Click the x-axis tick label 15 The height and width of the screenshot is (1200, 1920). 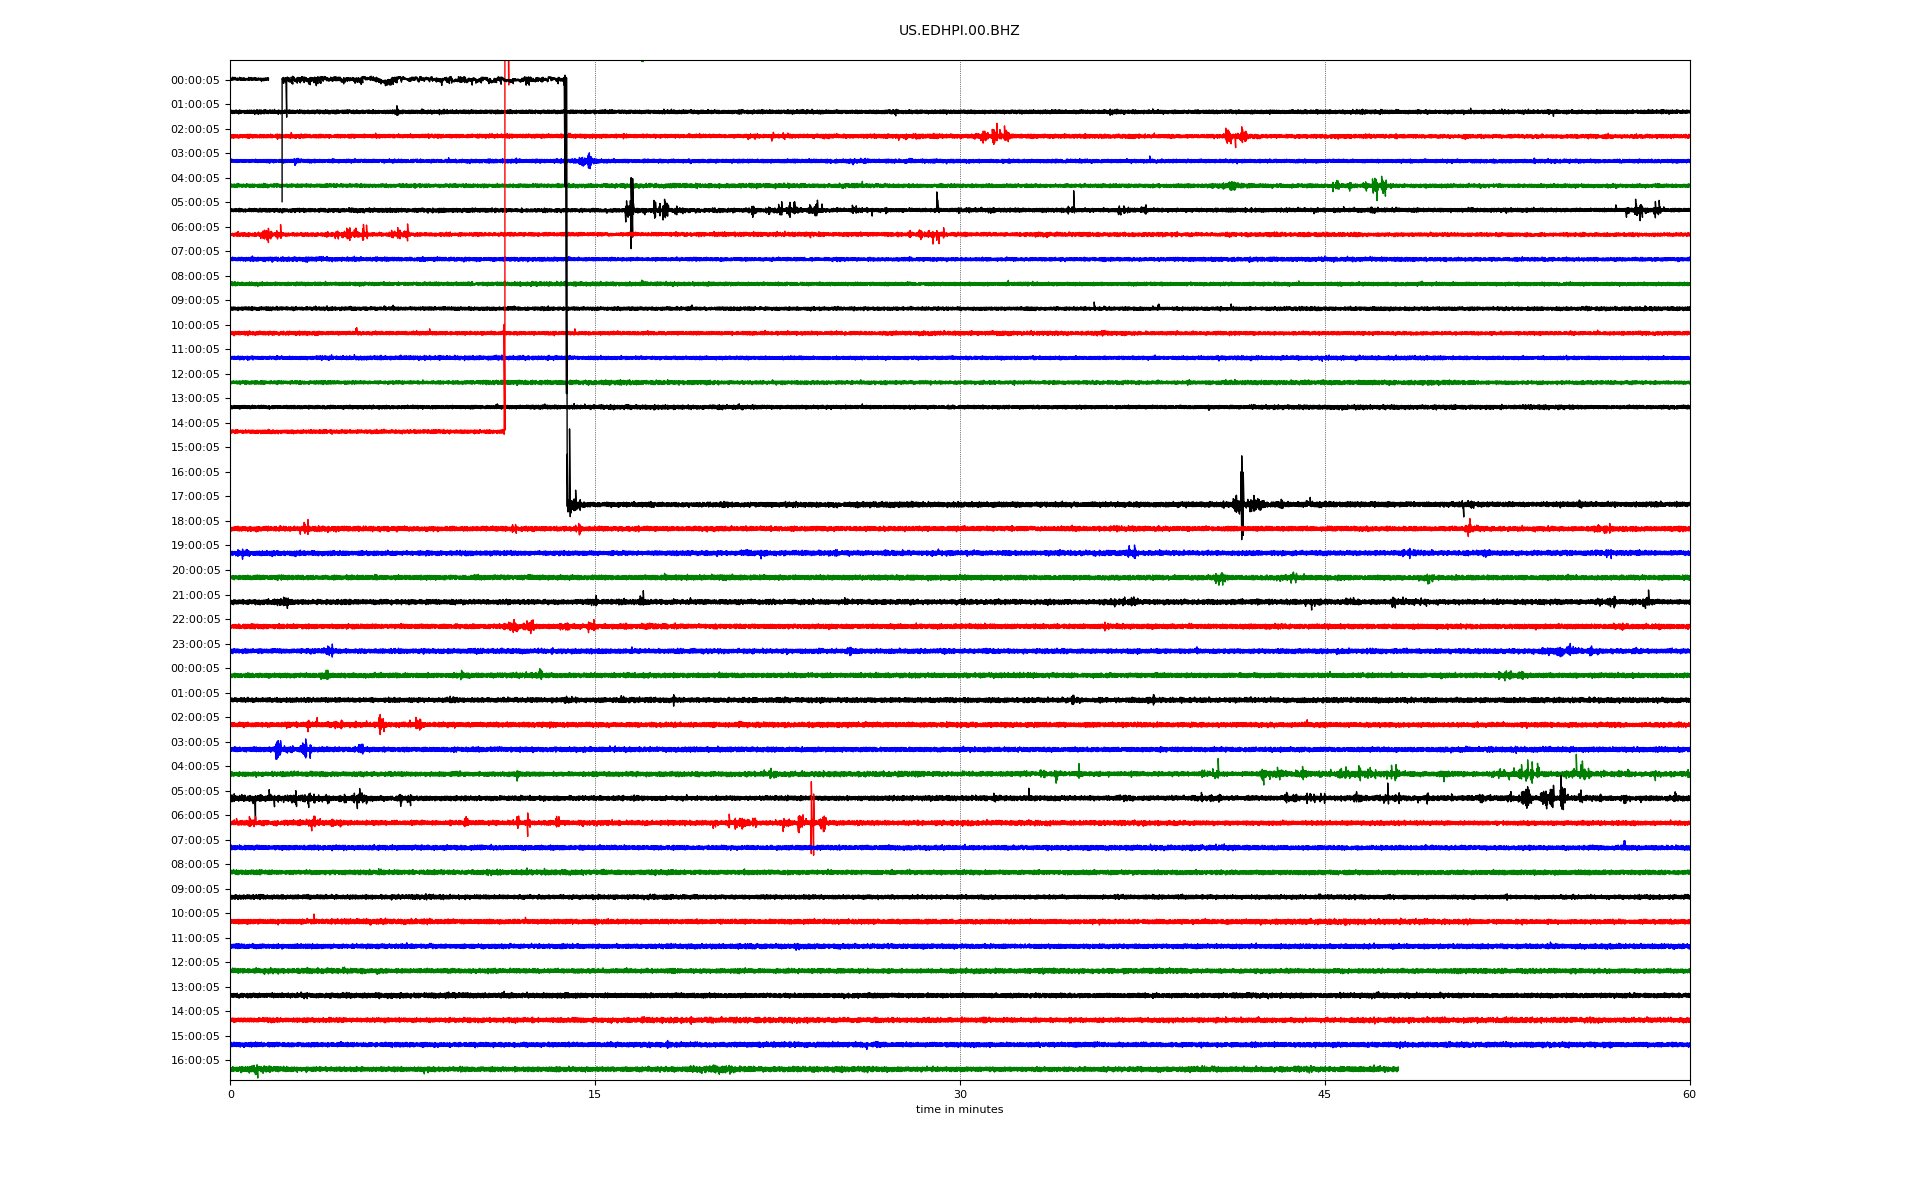click(x=595, y=1094)
